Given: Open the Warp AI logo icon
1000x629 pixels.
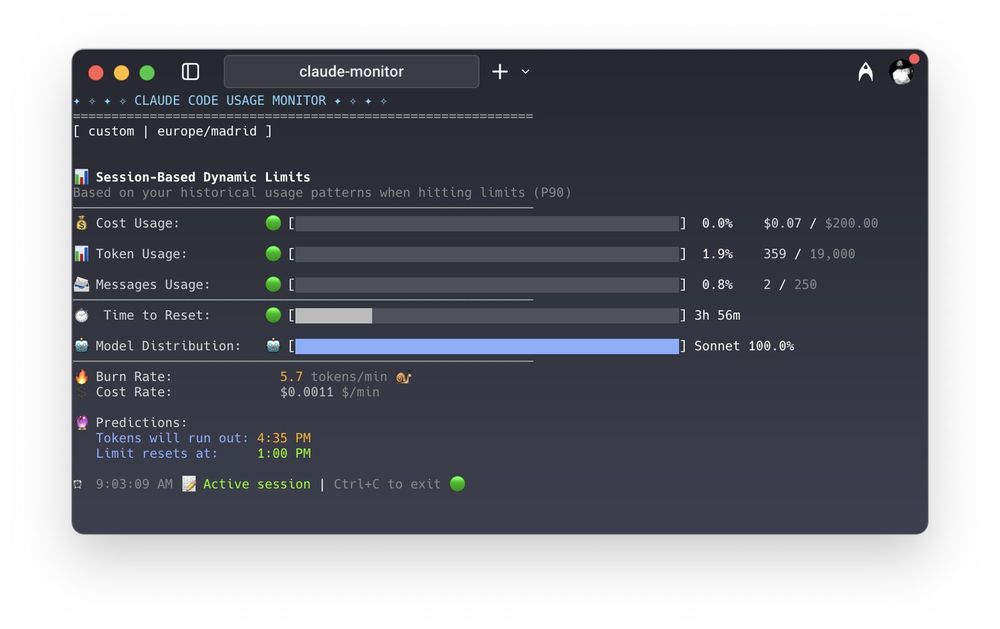Looking at the screenshot, I should coord(865,71).
